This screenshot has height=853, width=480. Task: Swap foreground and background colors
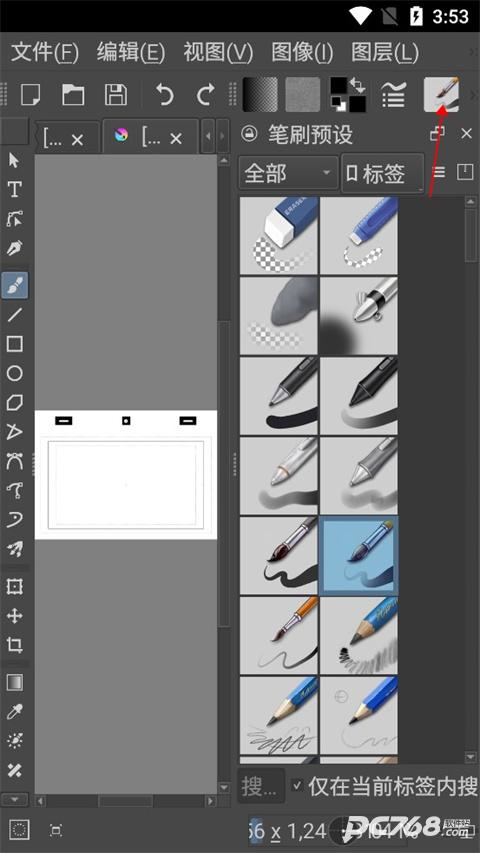(357, 84)
